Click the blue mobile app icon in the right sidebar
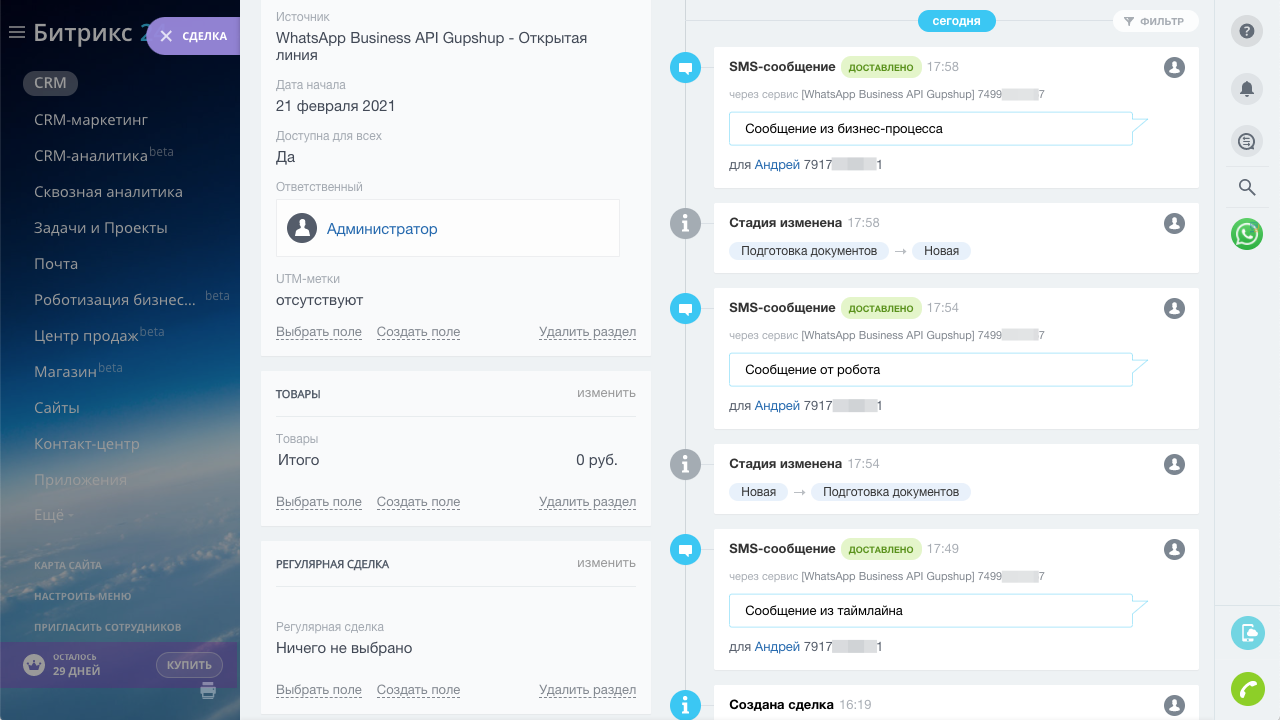This screenshot has width=1280, height=720. pyautogui.click(x=1247, y=633)
